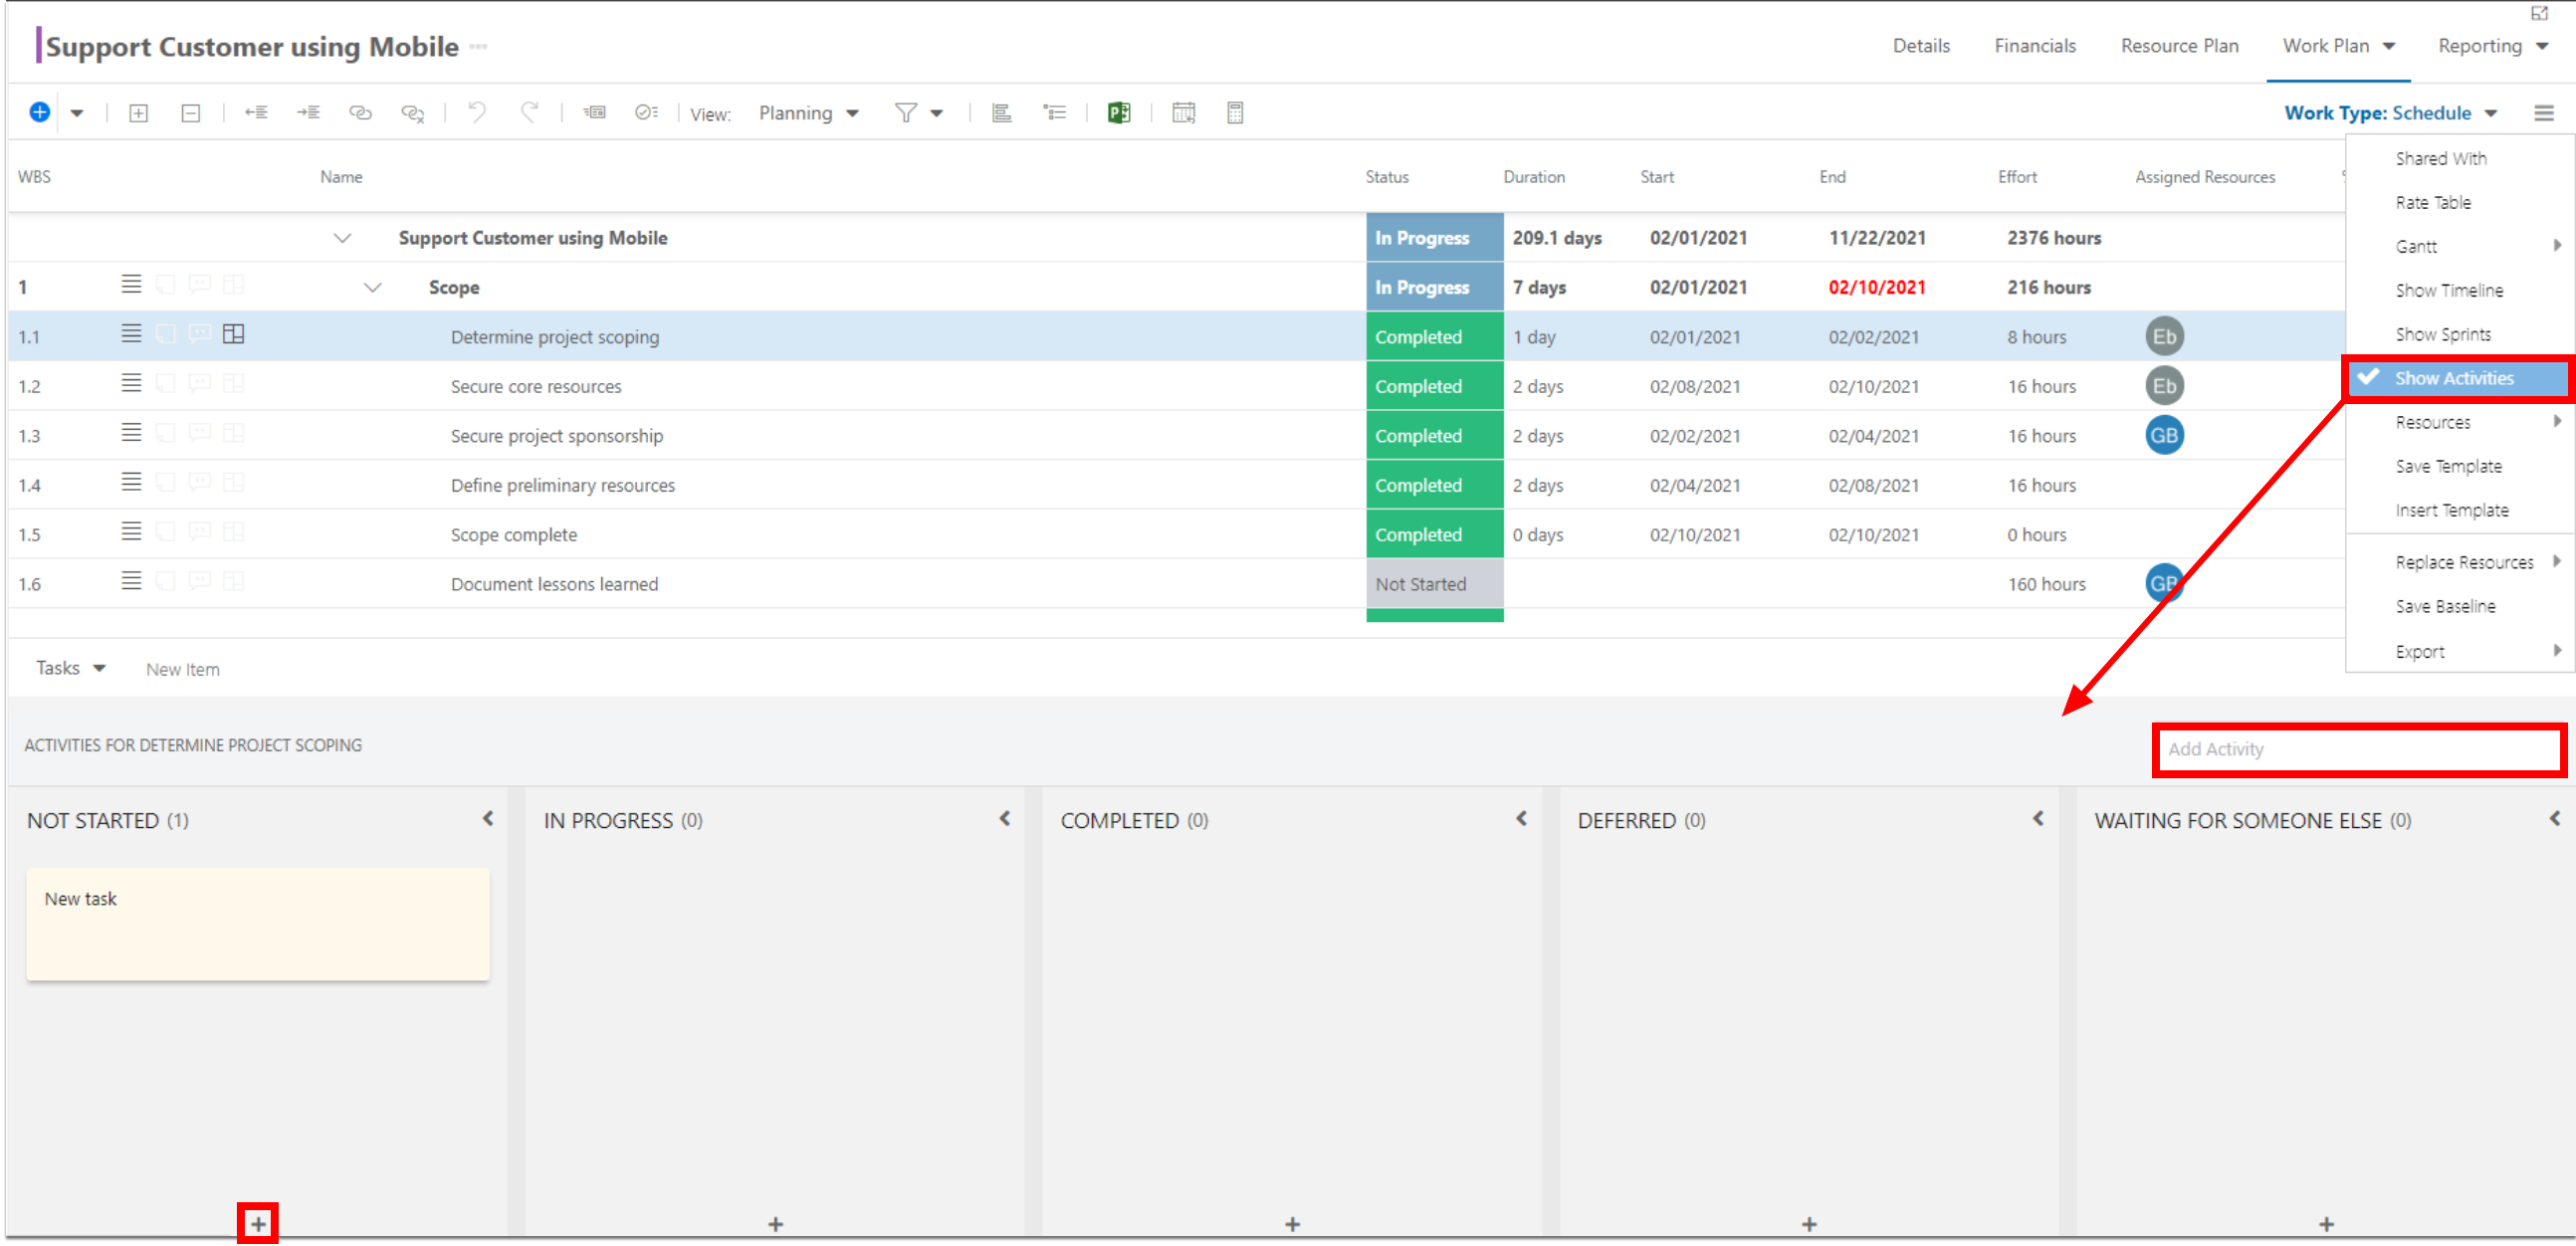Open the Resource Plan tab

(2179, 46)
